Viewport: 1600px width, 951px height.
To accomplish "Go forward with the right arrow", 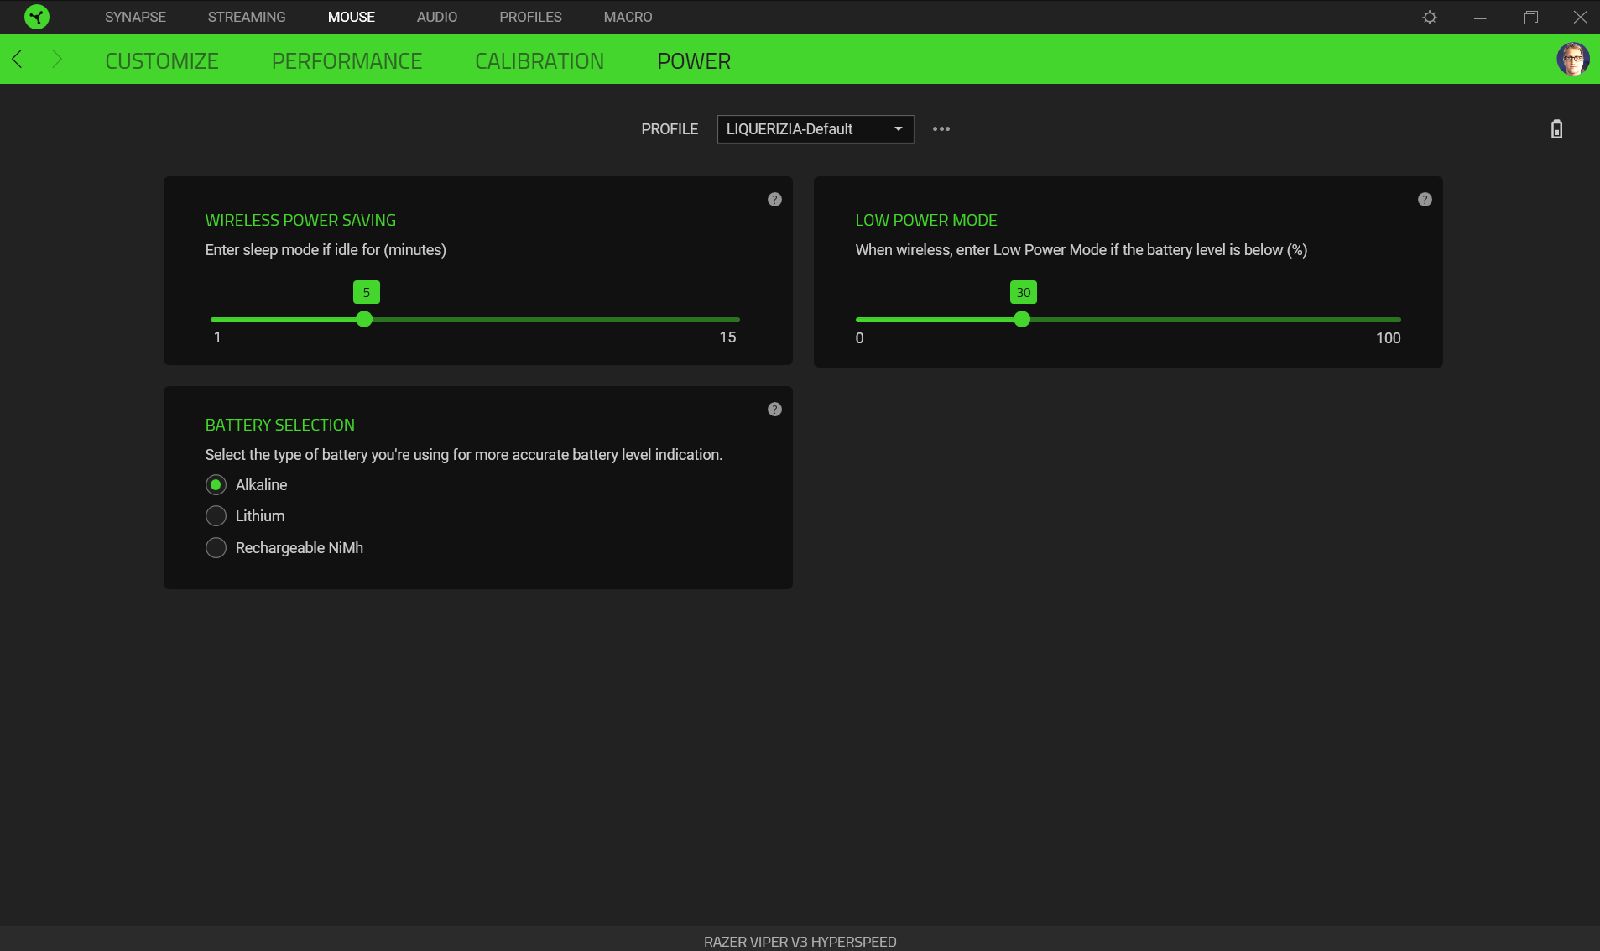I will tap(57, 60).
